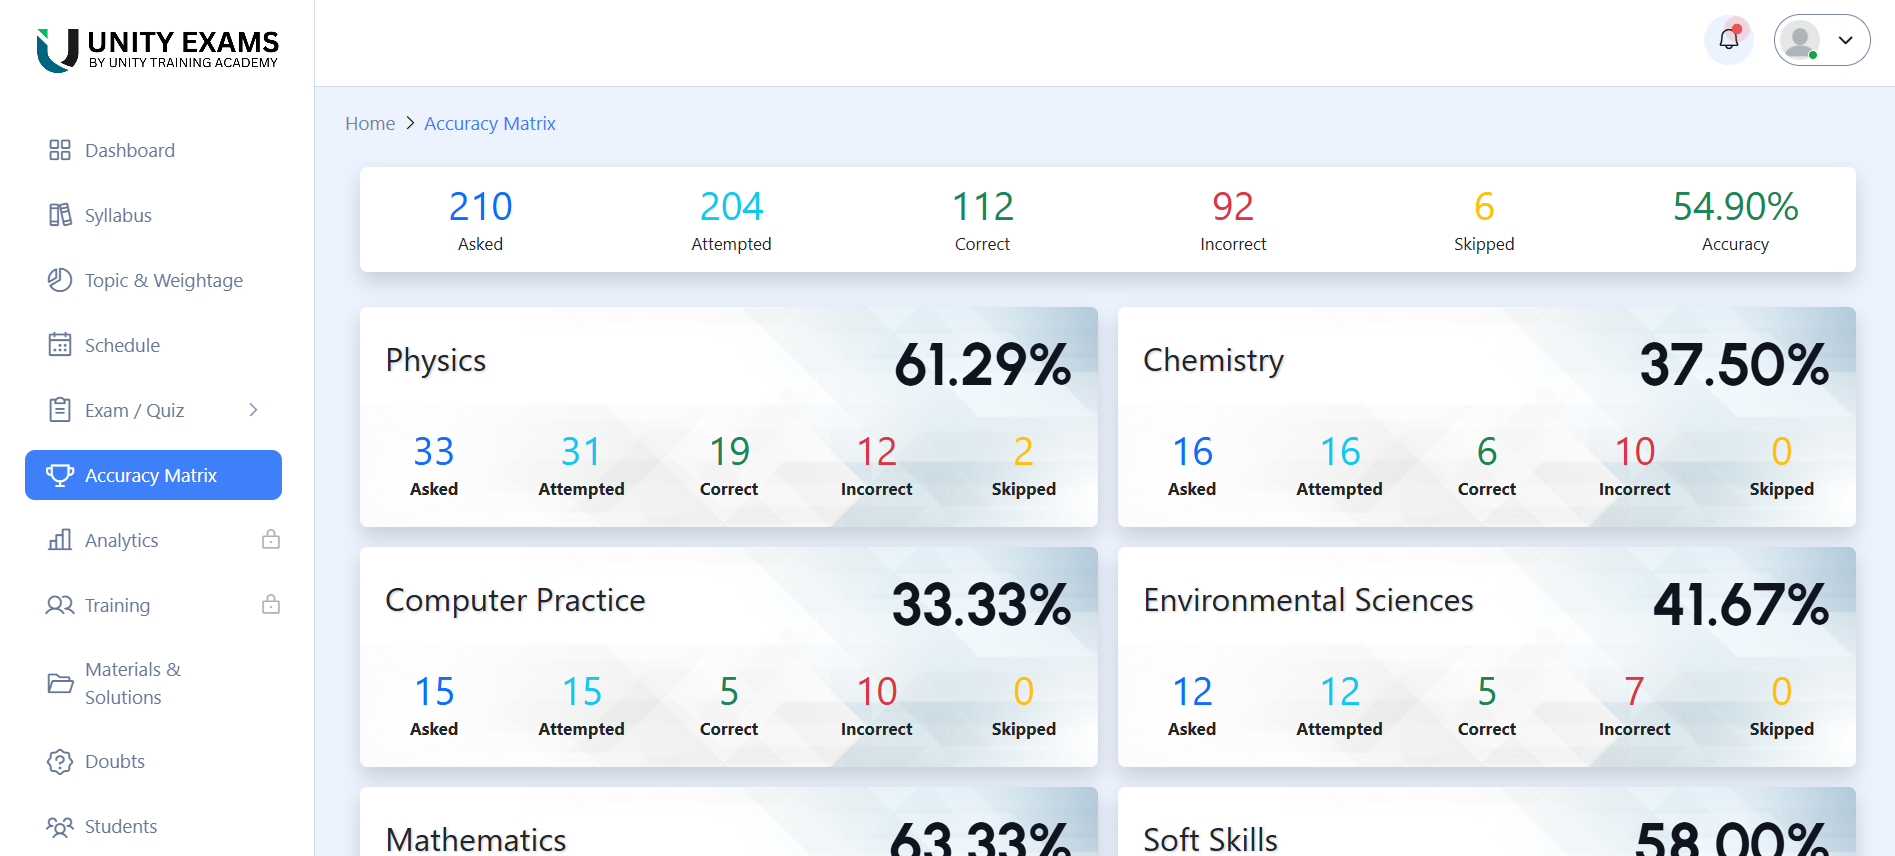Open the Environmental Sciences card

pyautogui.click(x=1486, y=656)
